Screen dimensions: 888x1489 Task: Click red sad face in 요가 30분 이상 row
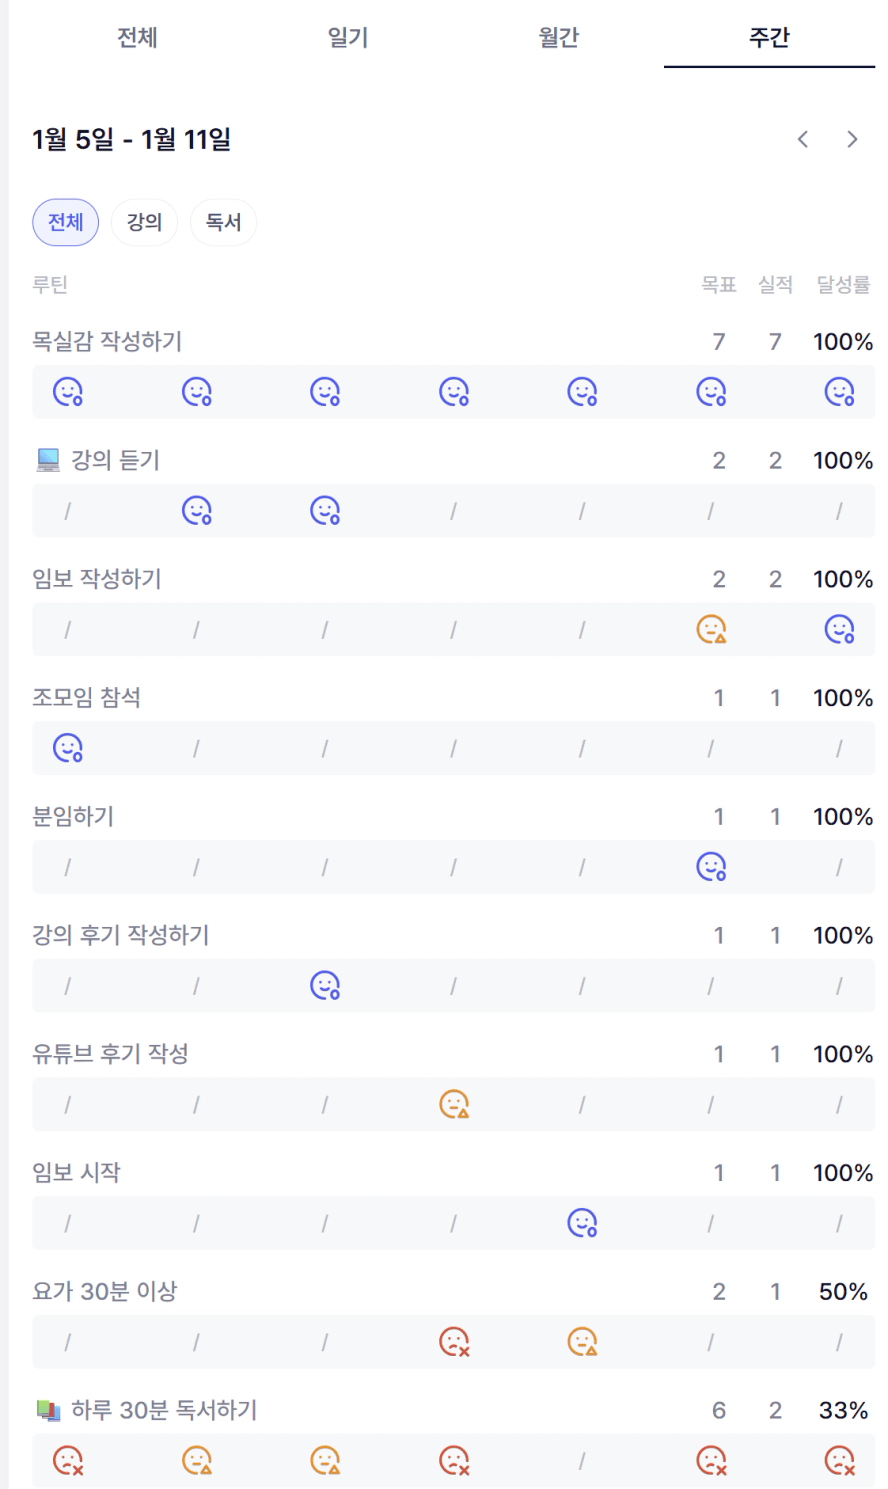pyautogui.click(x=454, y=1341)
